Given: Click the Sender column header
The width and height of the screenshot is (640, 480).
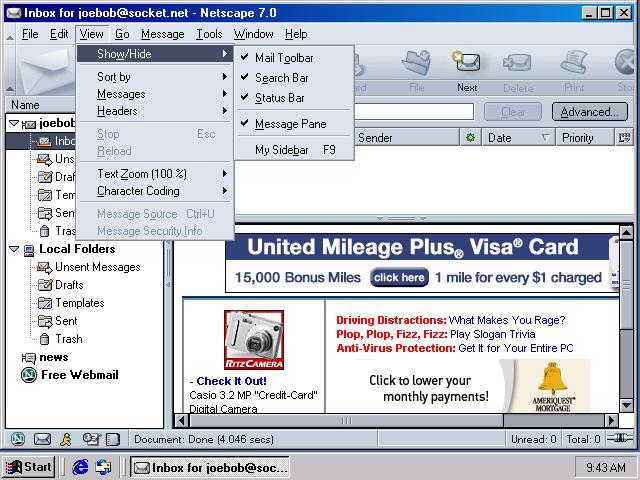Looking at the screenshot, I should click(x=407, y=138).
